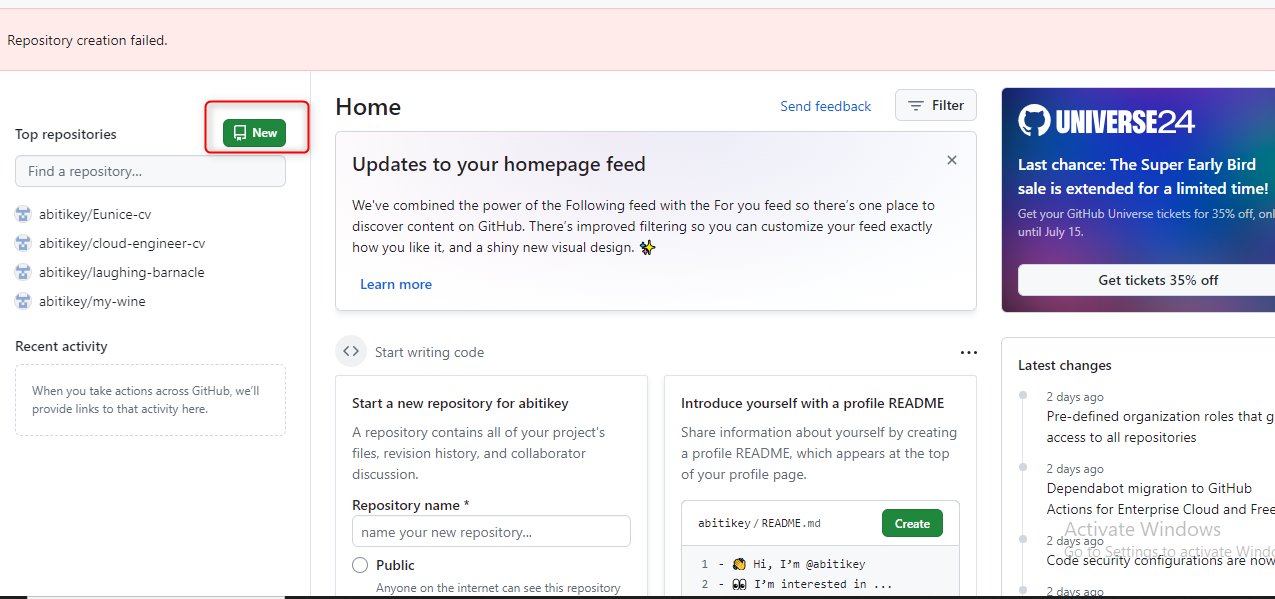Click the Learn more link

[396, 284]
